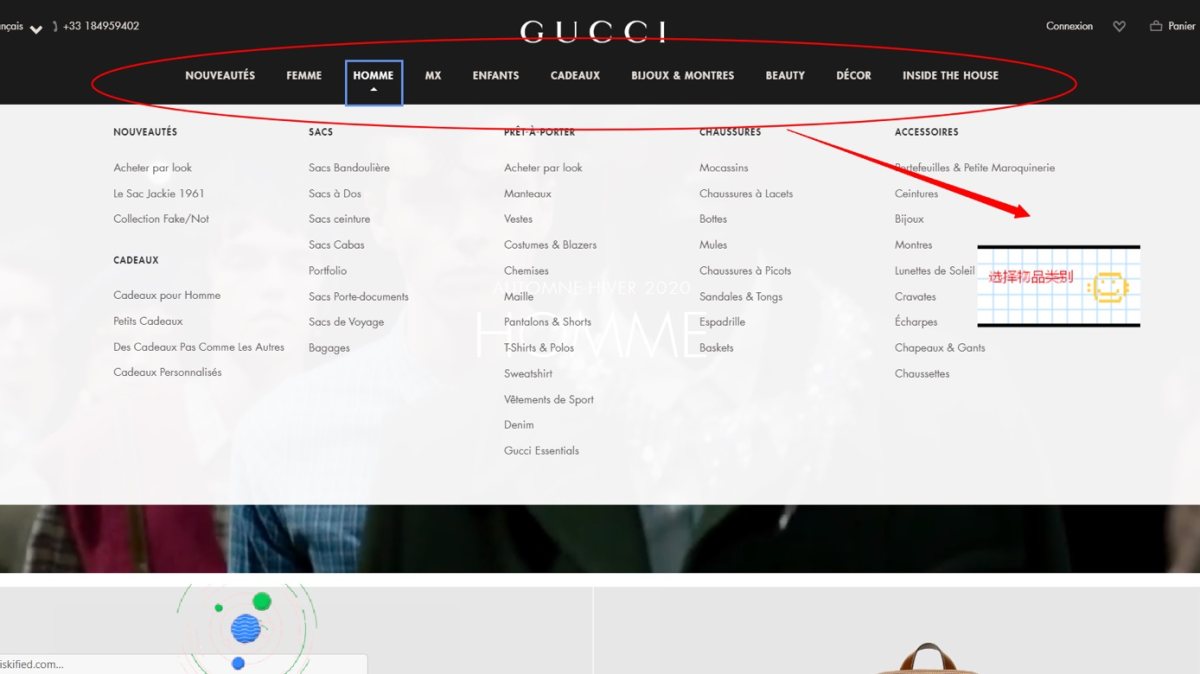Select Cadeaux pour Homme
Image resolution: width=1200 pixels, height=674 pixels.
pyautogui.click(x=167, y=295)
